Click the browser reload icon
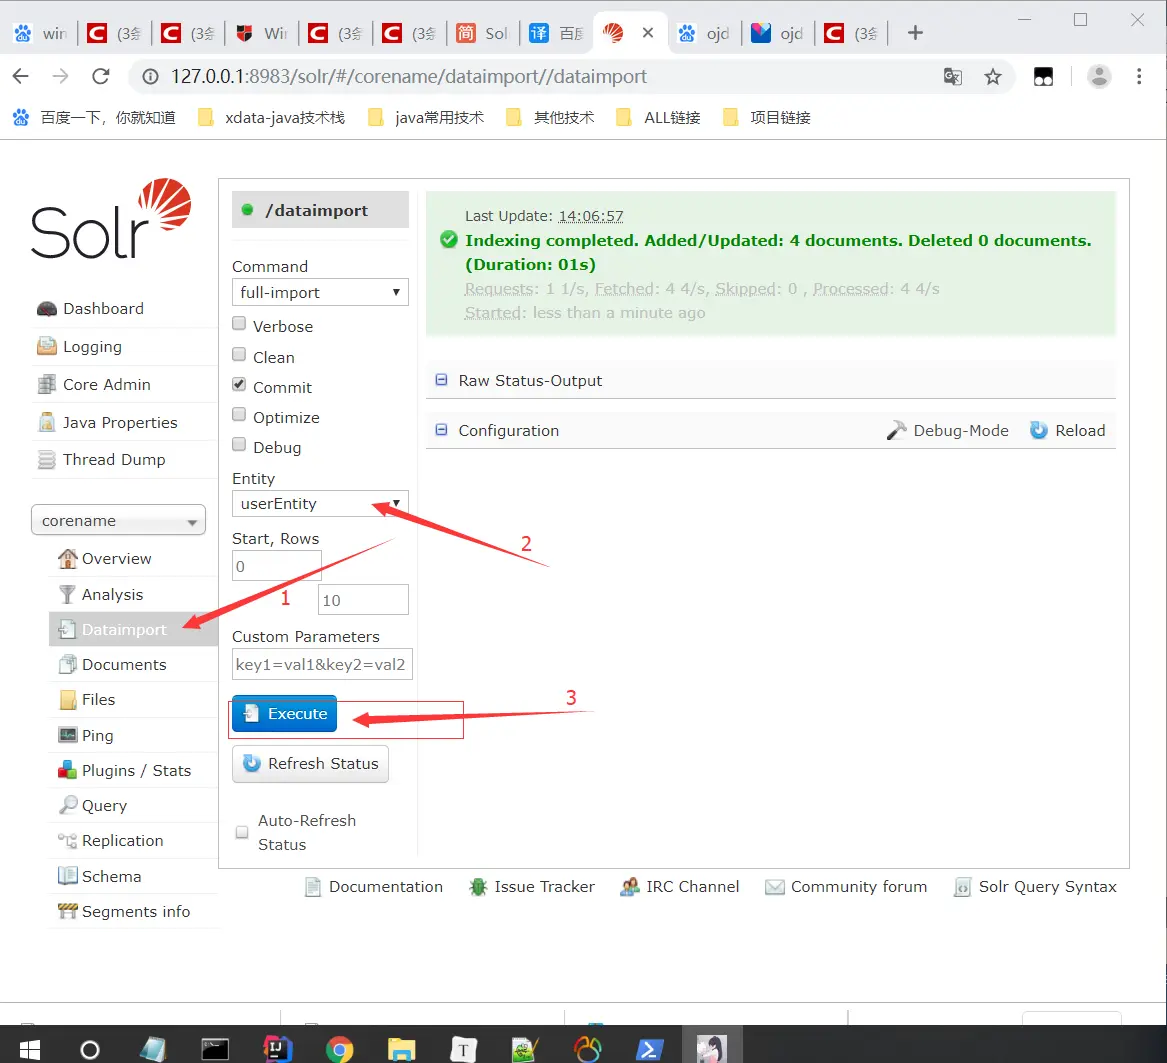 (x=100, y=76)
